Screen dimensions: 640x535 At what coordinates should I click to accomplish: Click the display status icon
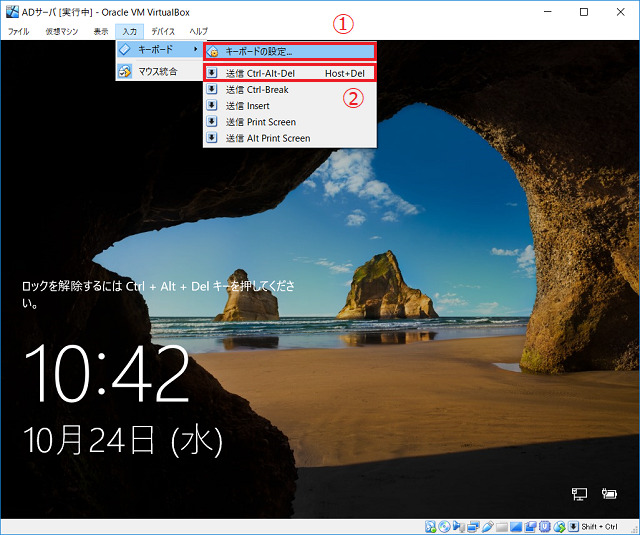point(516,527)
